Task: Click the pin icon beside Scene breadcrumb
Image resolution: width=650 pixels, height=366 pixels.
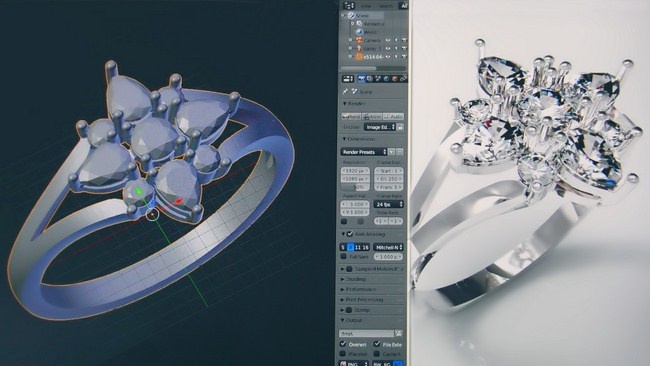Action: (345, 92)
